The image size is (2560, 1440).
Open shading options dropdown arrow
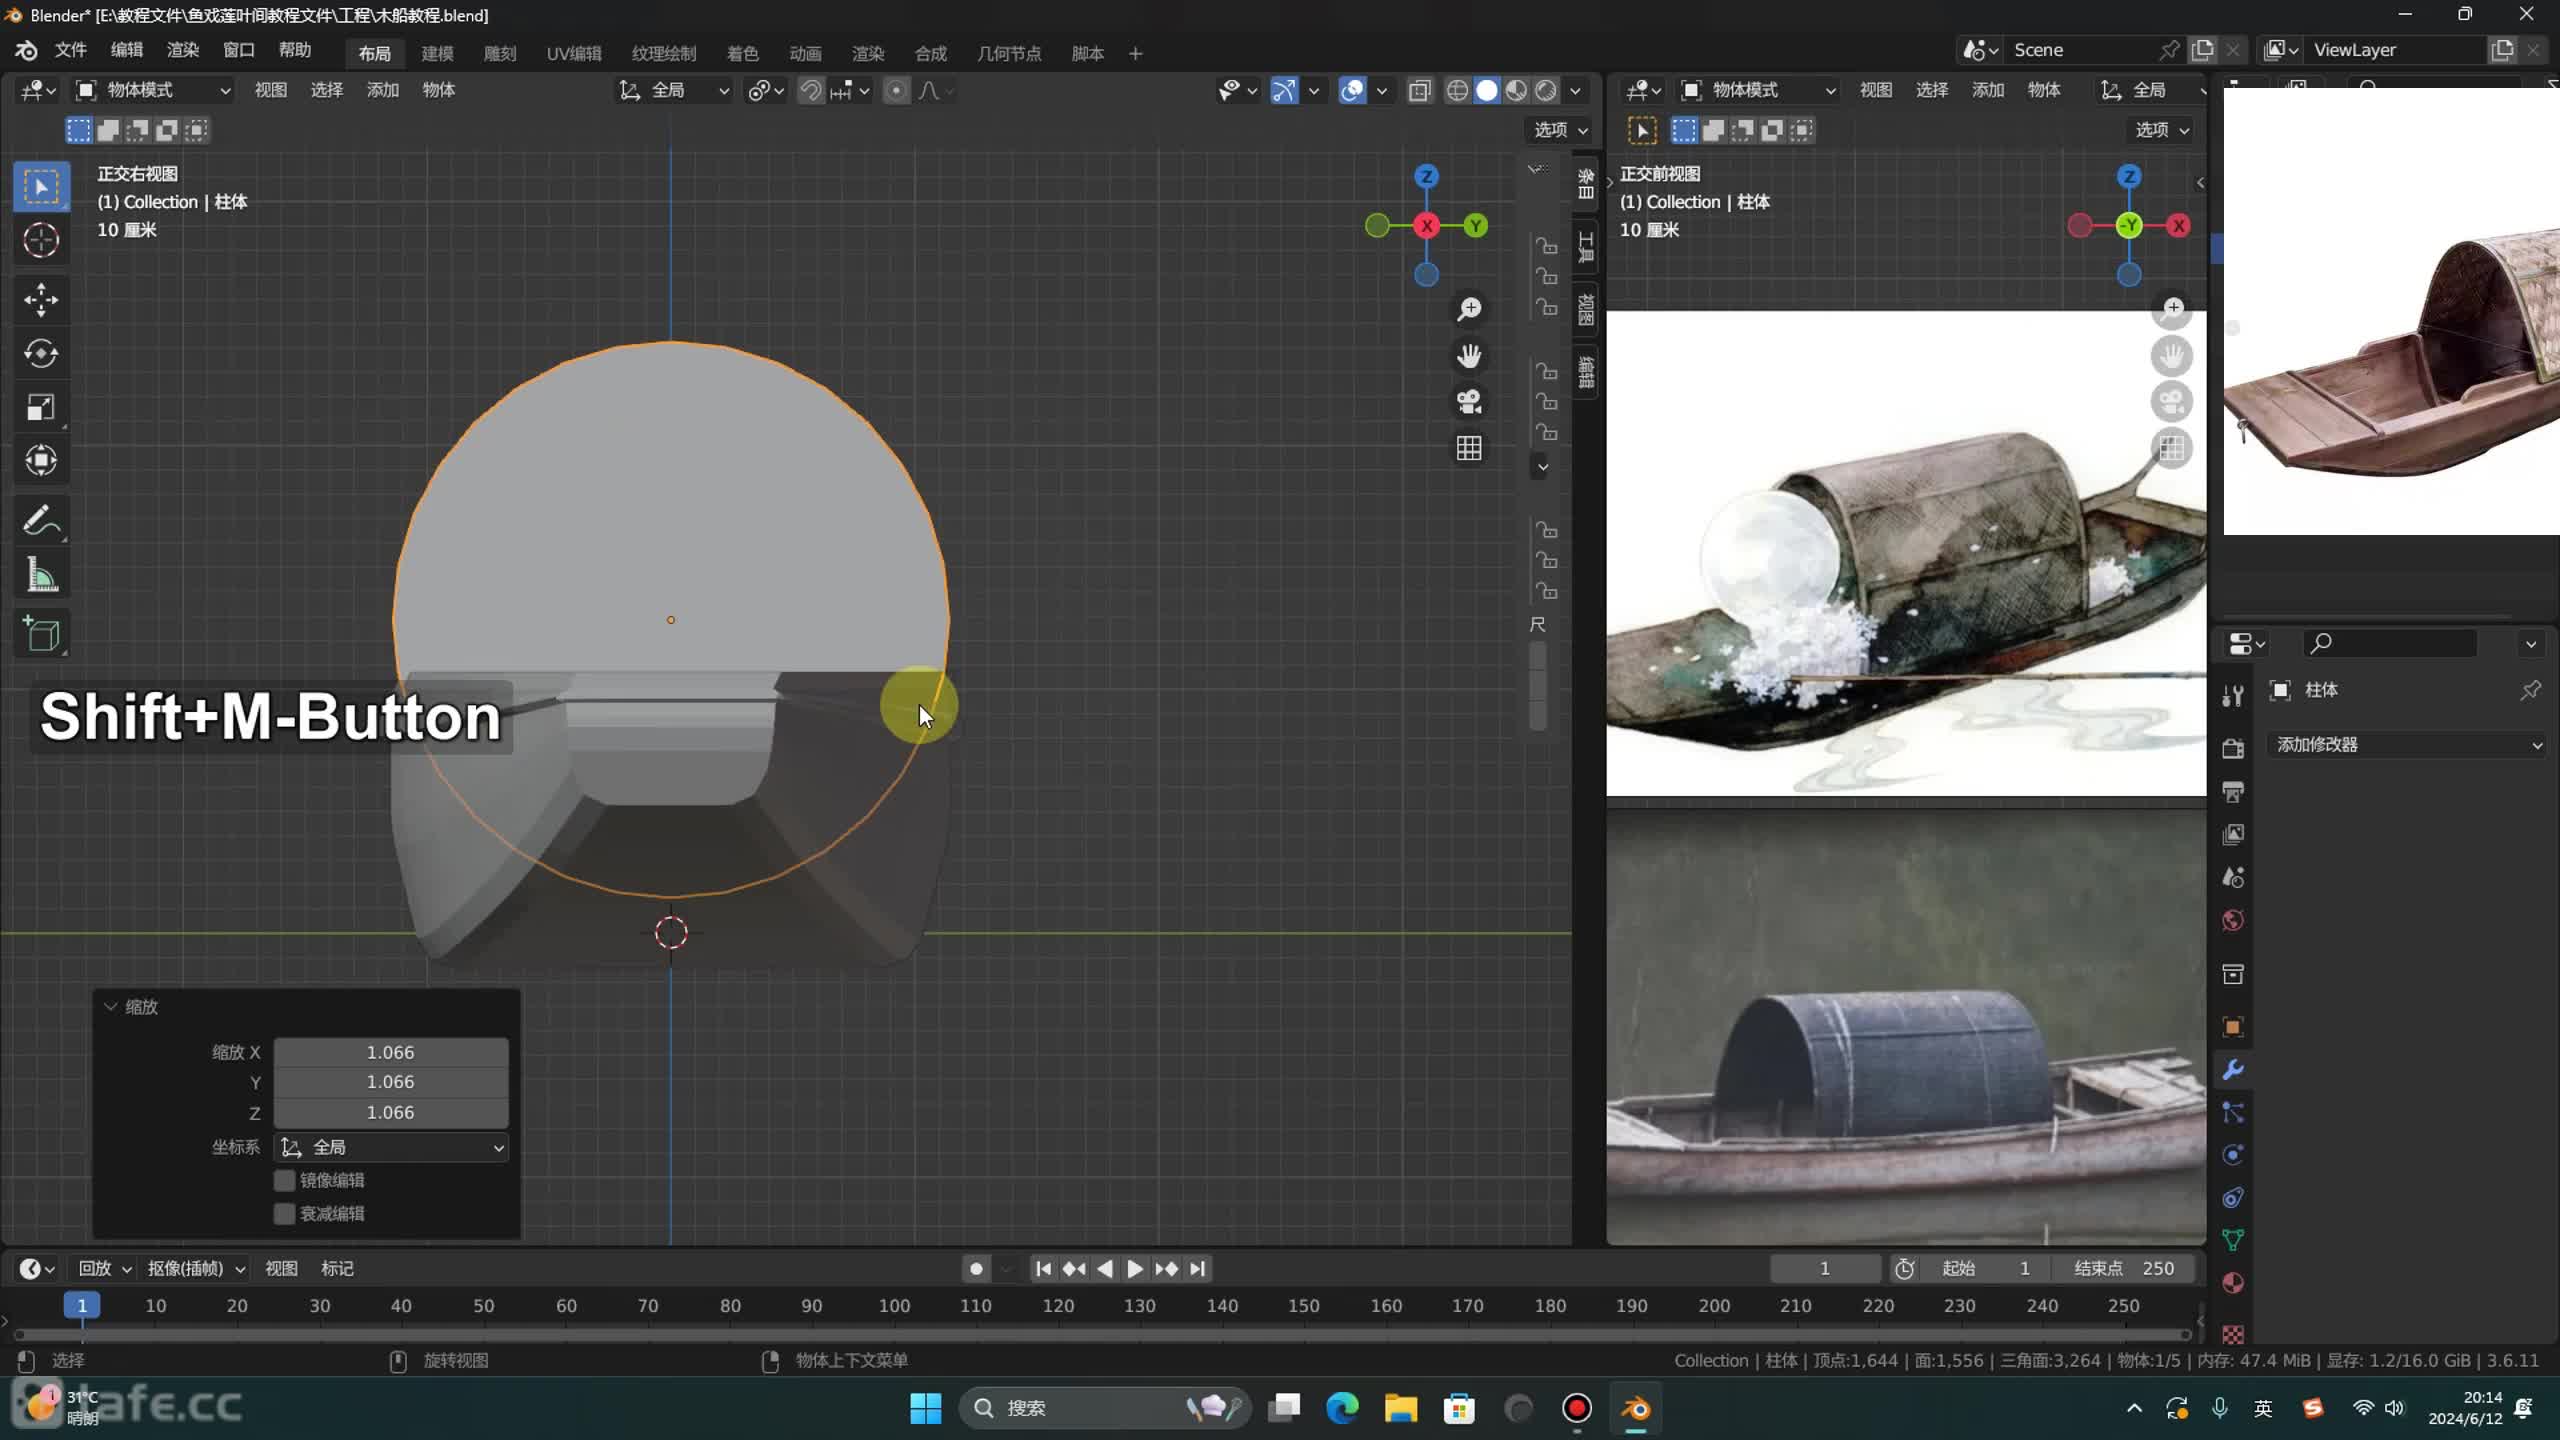click(1576, 91)
